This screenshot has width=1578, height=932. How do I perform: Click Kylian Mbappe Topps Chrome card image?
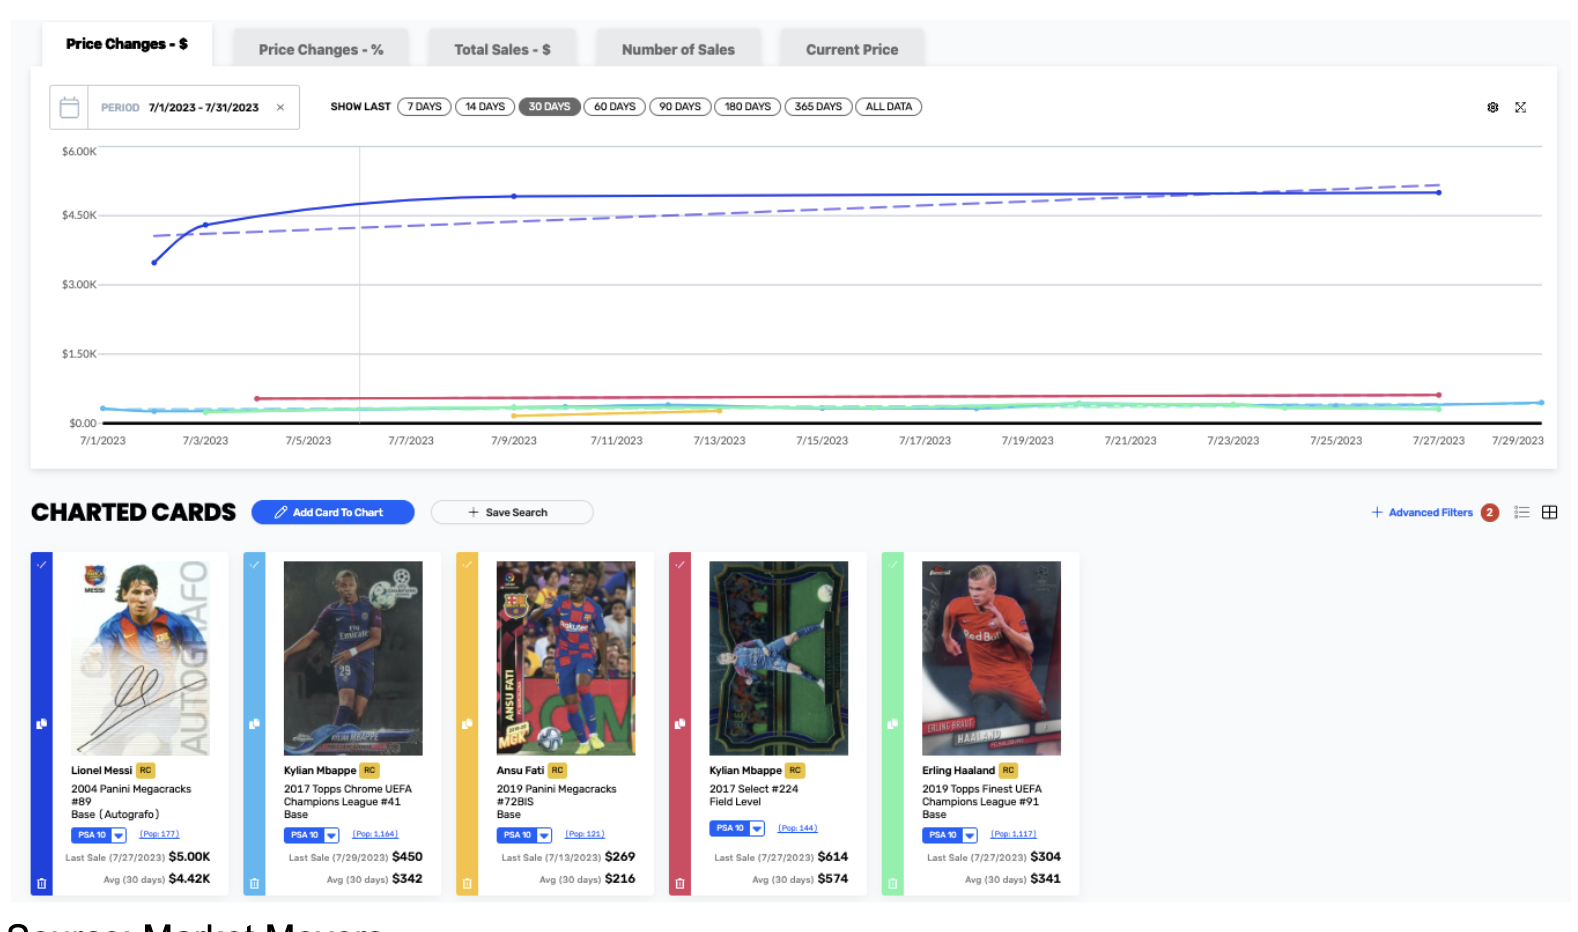(353, 658)
